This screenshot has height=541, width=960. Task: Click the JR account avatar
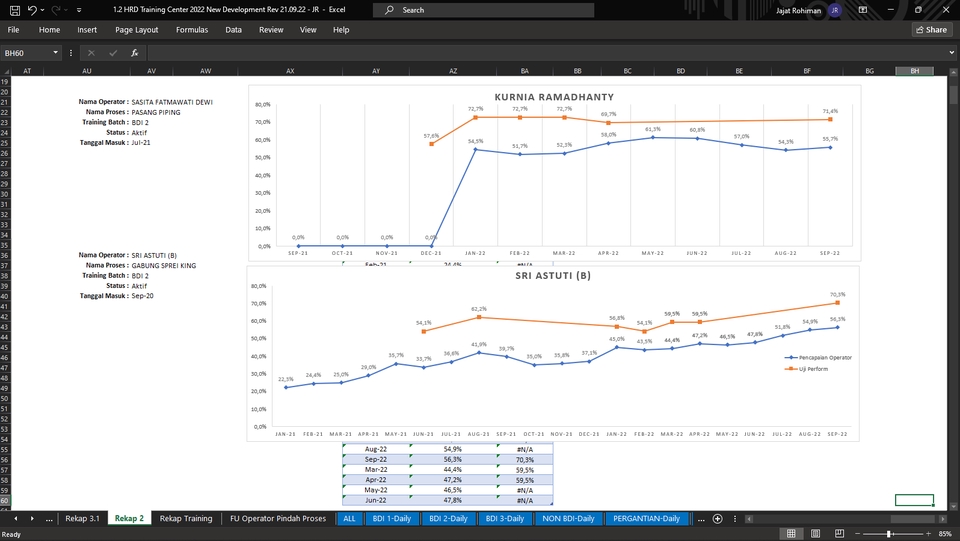click(834, 10)
